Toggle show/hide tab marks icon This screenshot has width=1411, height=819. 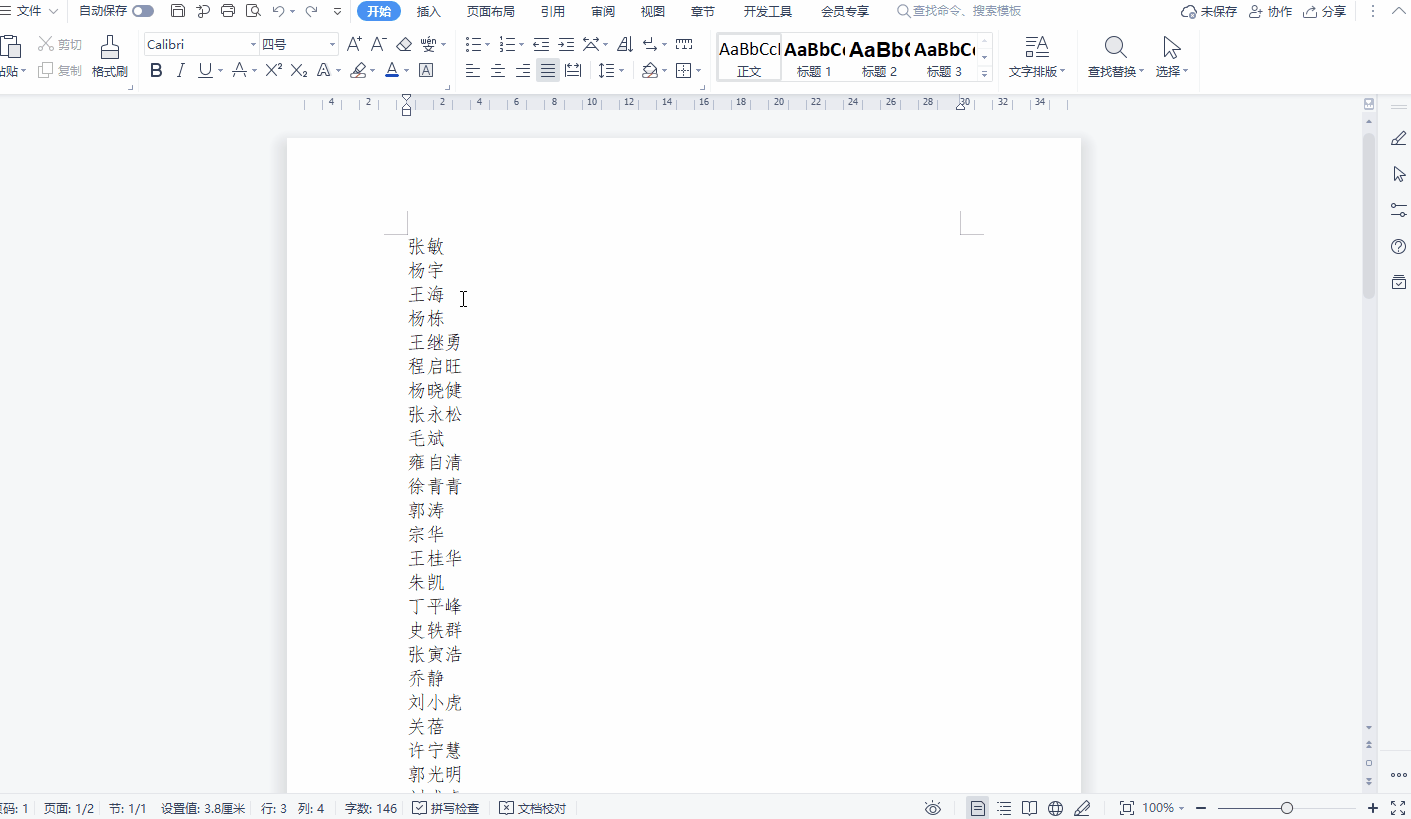click(x=684, y=44)
